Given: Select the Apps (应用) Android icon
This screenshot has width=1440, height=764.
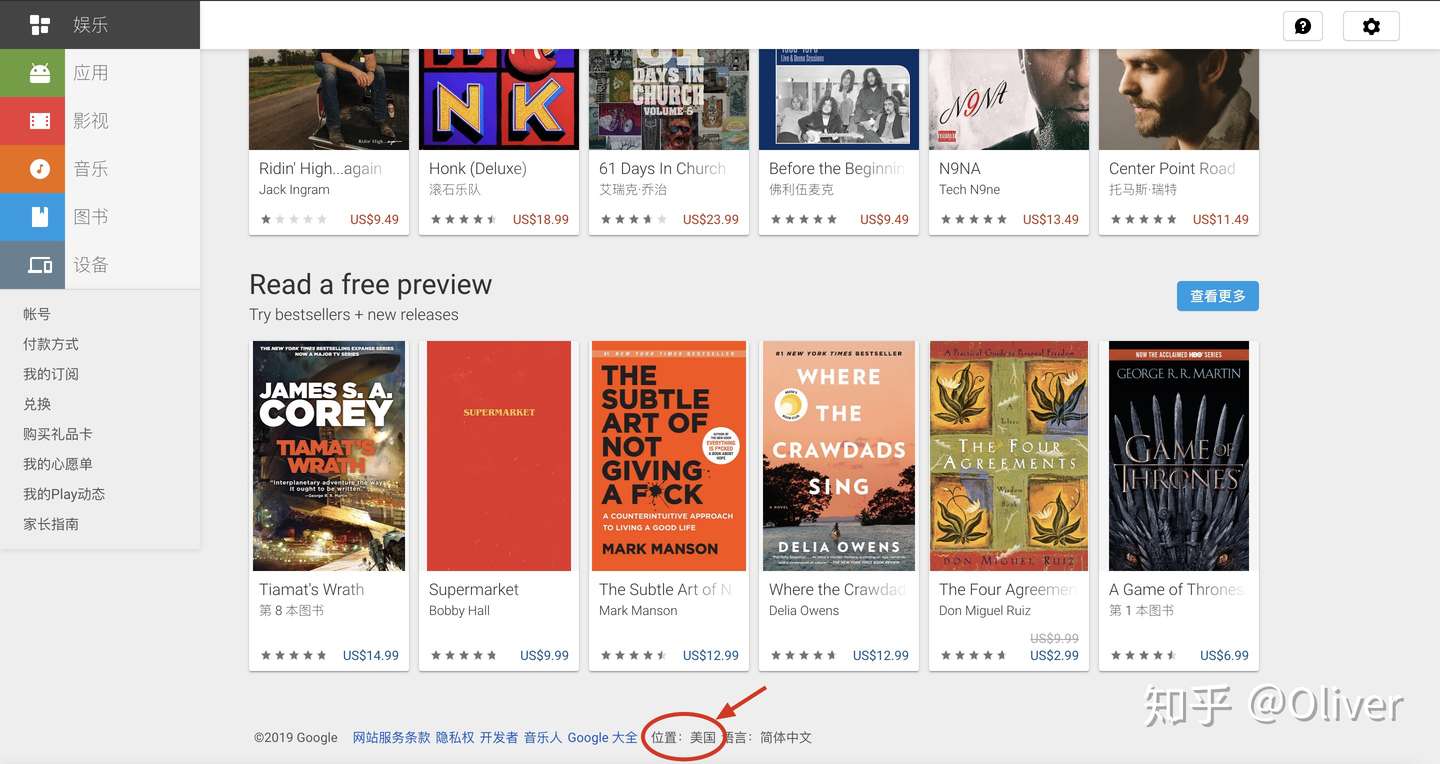Looking at the screenshot, I should click(x=40, y=73).
